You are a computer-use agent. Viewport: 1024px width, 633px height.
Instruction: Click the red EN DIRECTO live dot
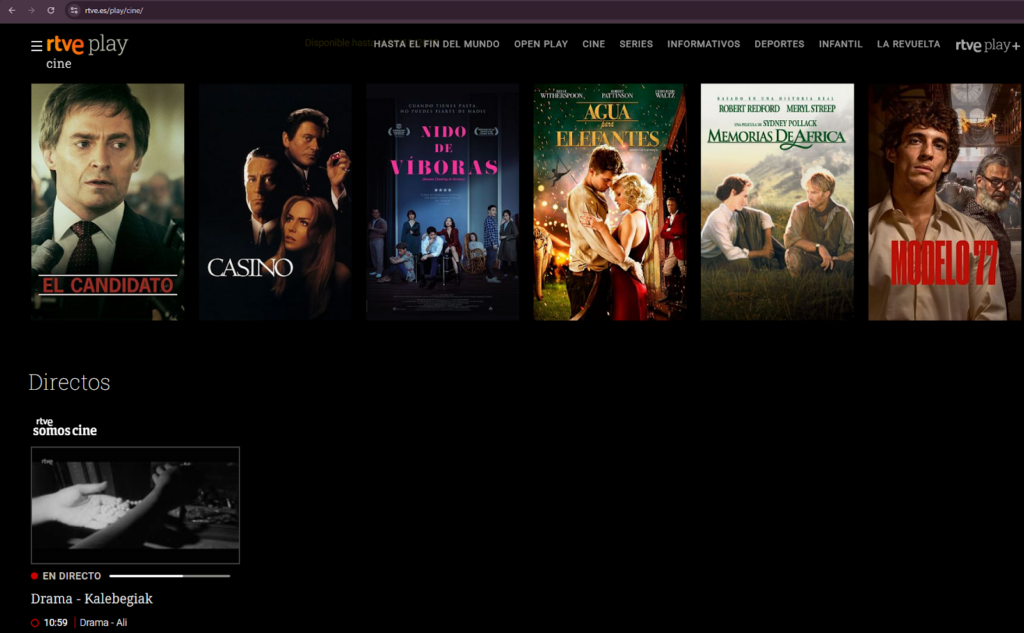[x=35, y=576]
